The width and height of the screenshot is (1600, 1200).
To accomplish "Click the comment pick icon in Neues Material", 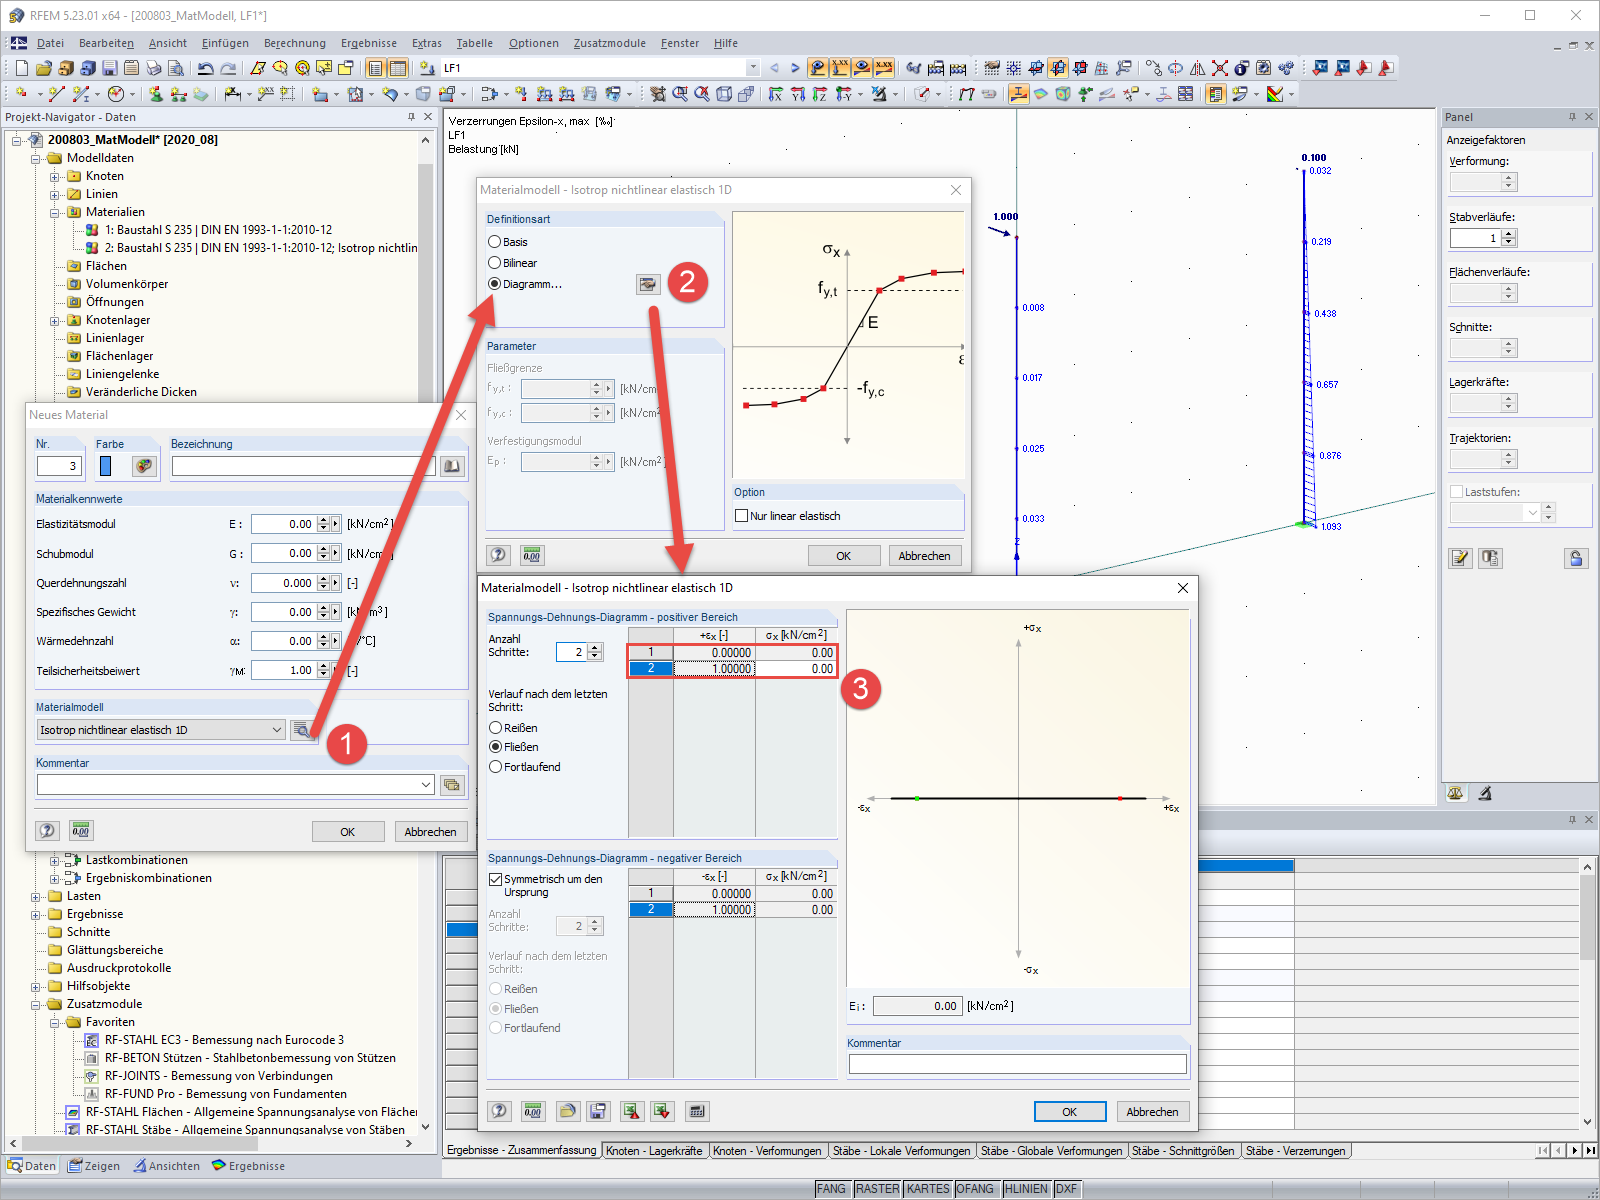I will pyautogui.click(x=452, y=785).
